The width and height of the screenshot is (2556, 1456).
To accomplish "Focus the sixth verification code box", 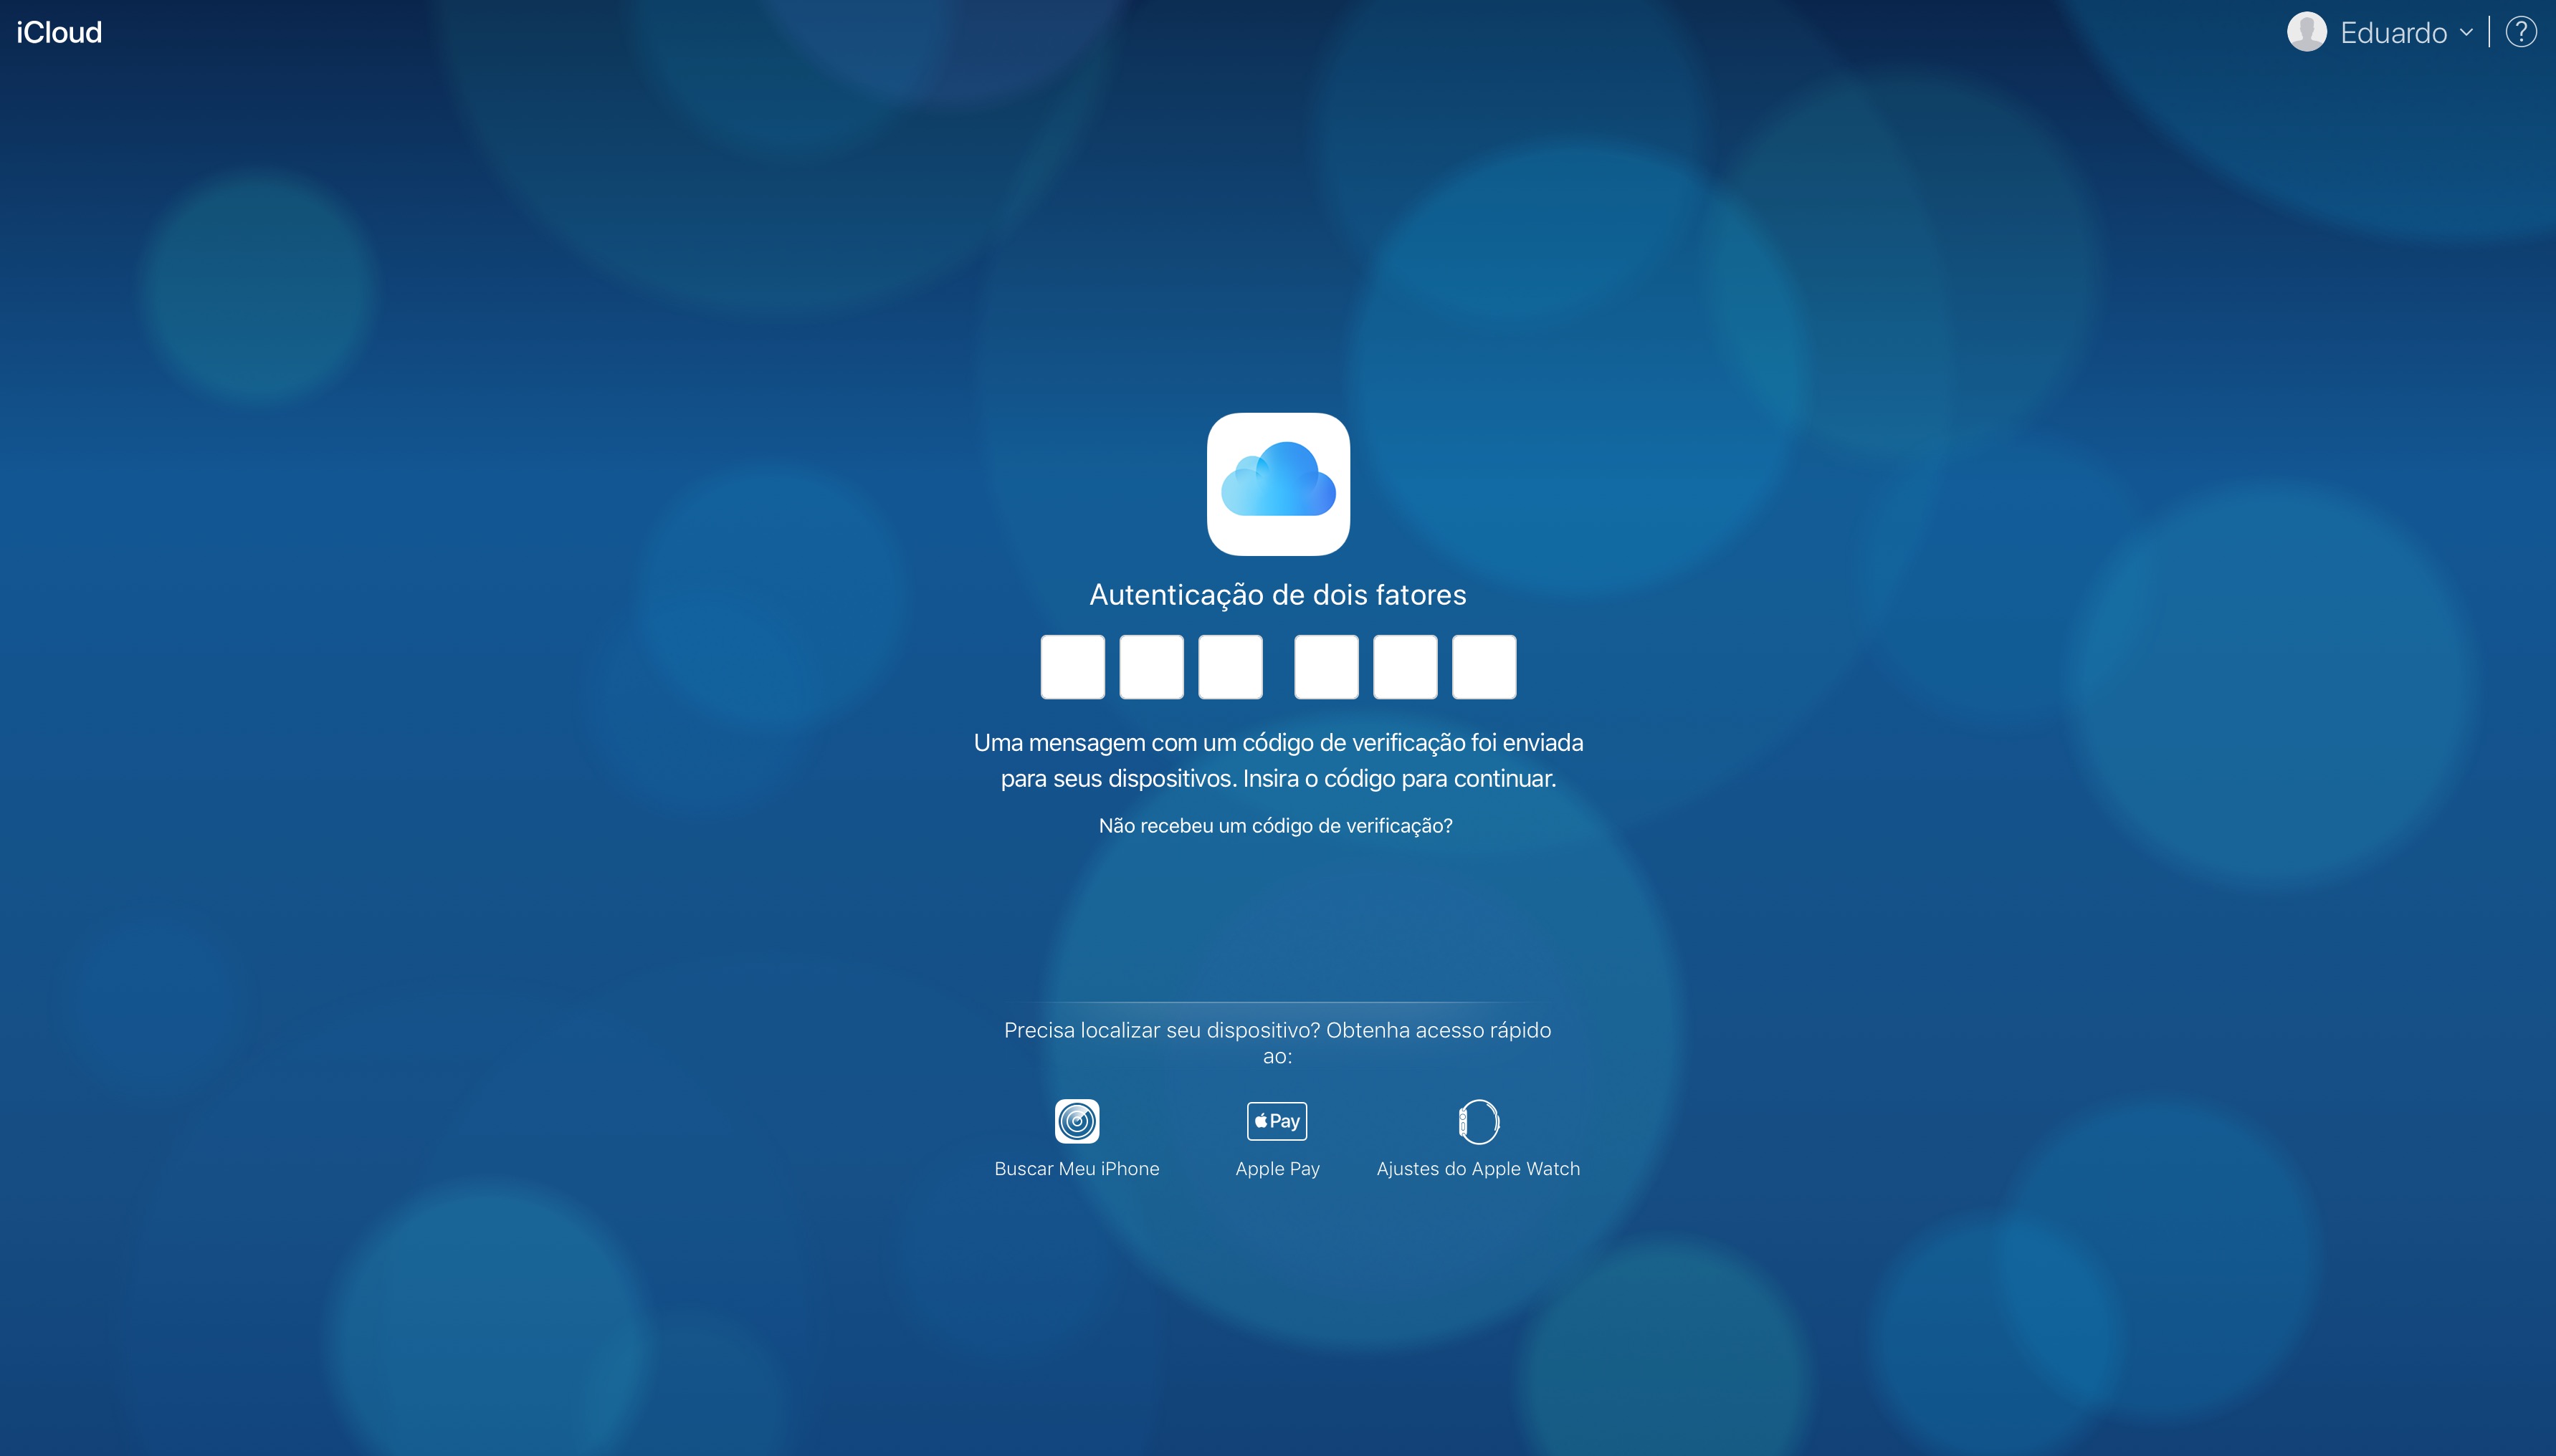I will [1484, 667].
